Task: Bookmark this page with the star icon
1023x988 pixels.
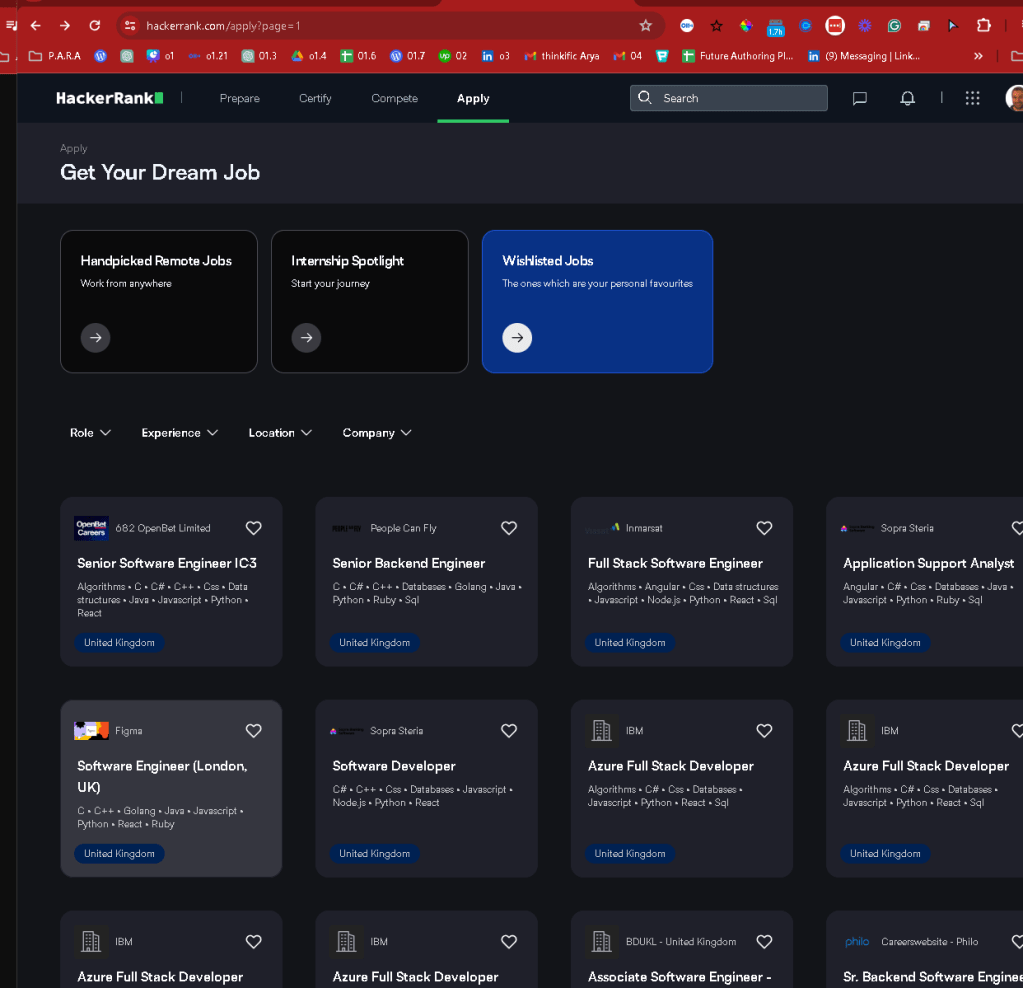Action: pos(645,25)
